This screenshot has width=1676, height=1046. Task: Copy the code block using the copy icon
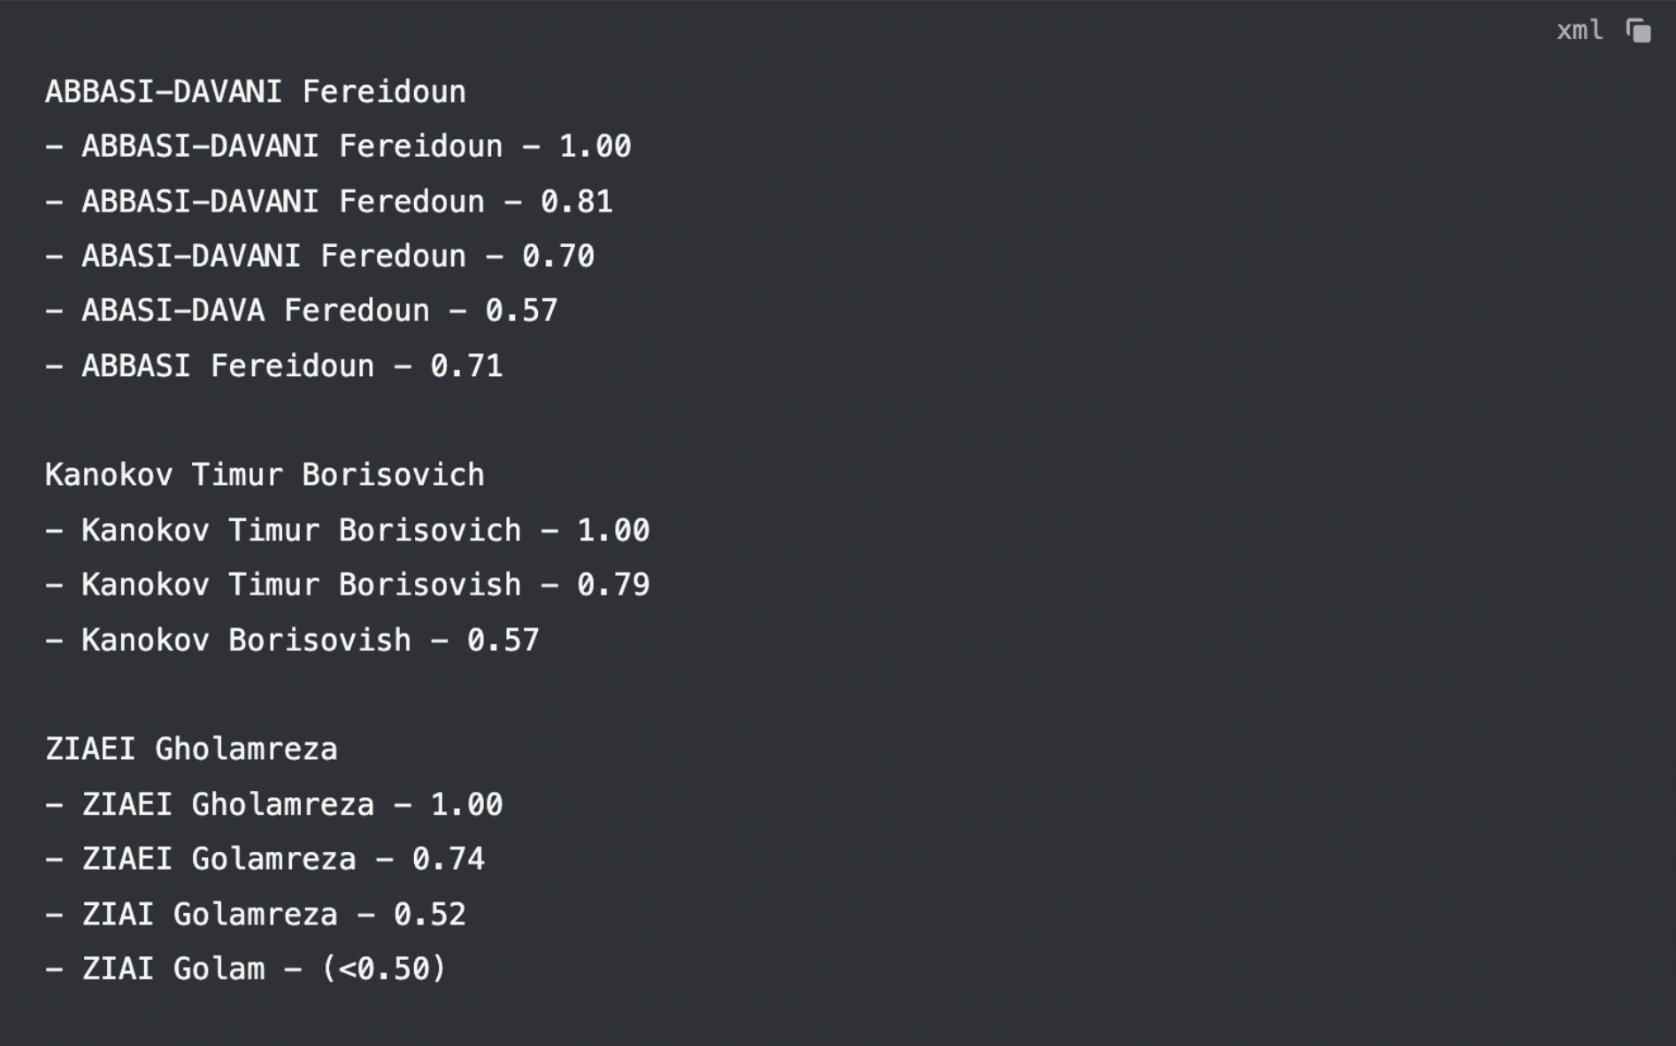pyautogui.click(x=1638, y=31)
